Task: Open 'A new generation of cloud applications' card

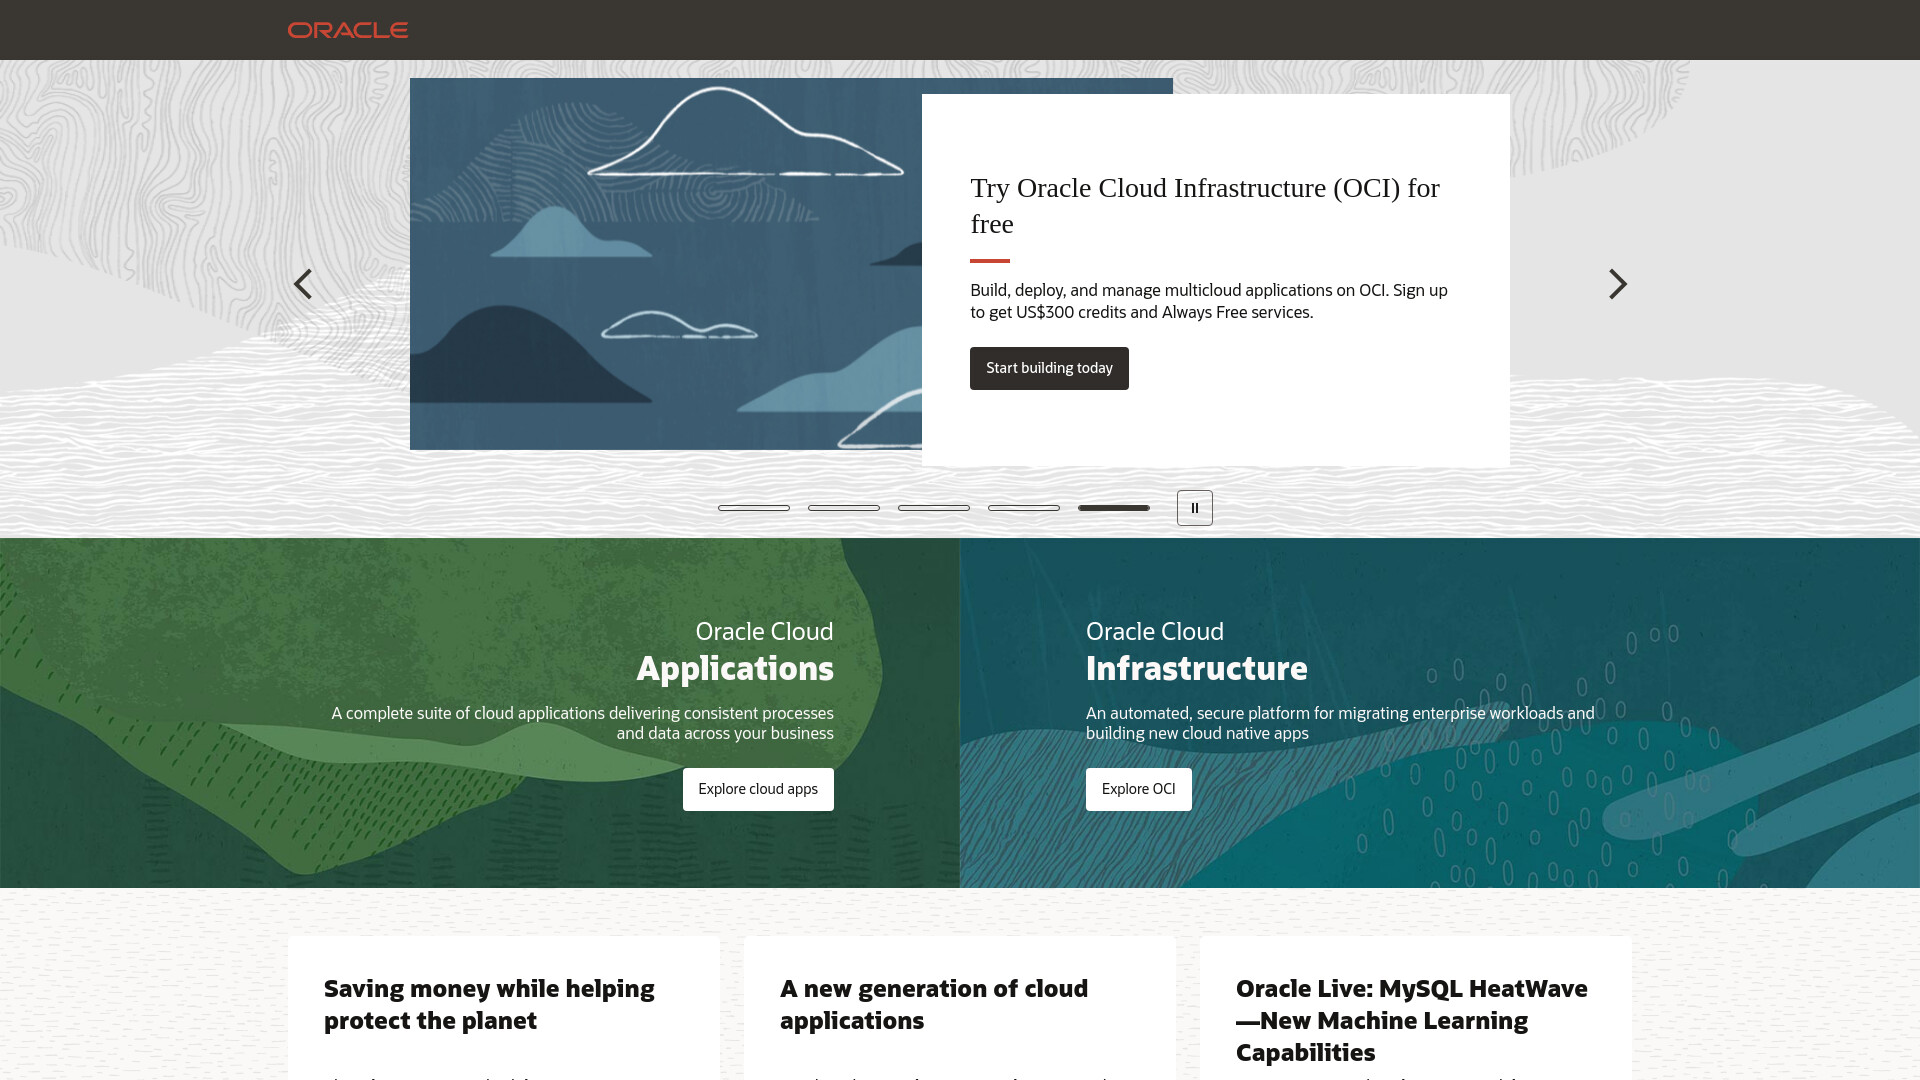Action: [x=960, y=1008]
